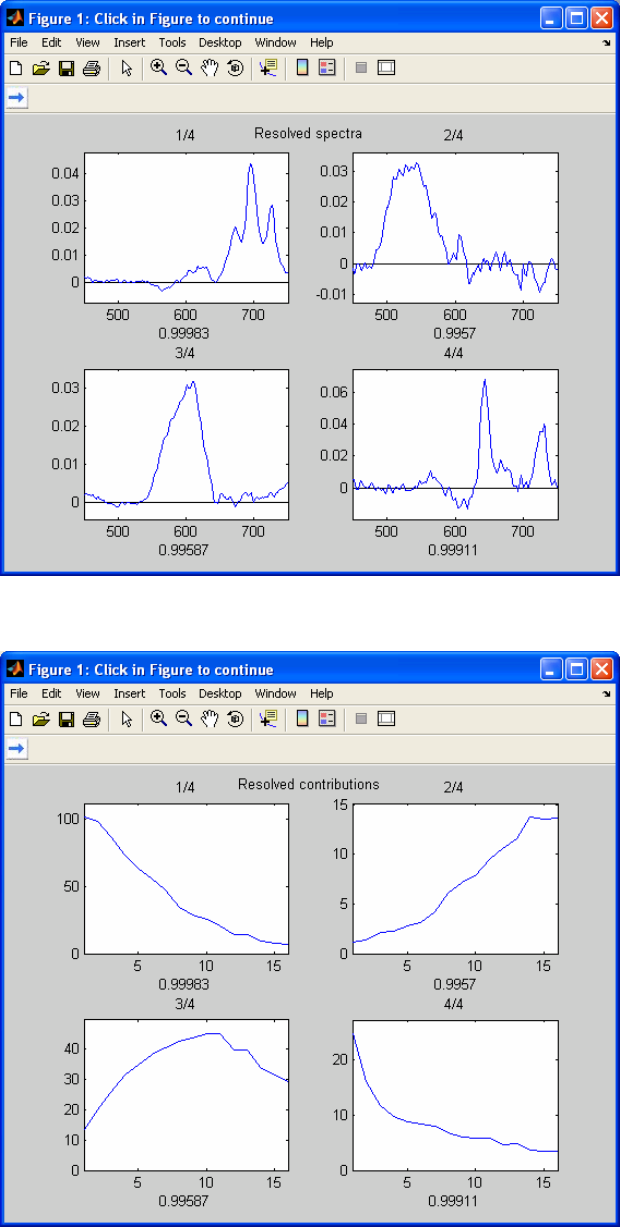Select Edit Plot arrow in Resolved contributions window

point(126,719)
